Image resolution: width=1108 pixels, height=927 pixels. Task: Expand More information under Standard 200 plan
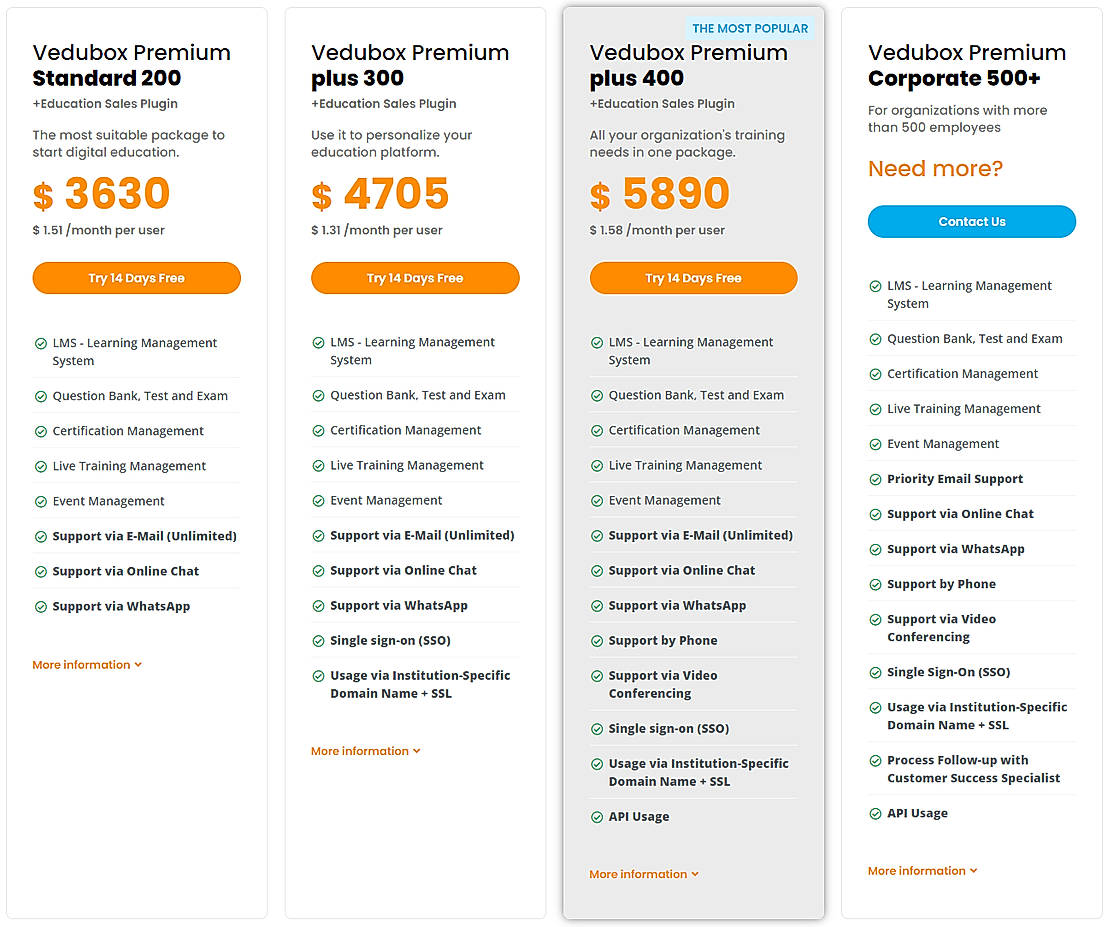(87, 665)
